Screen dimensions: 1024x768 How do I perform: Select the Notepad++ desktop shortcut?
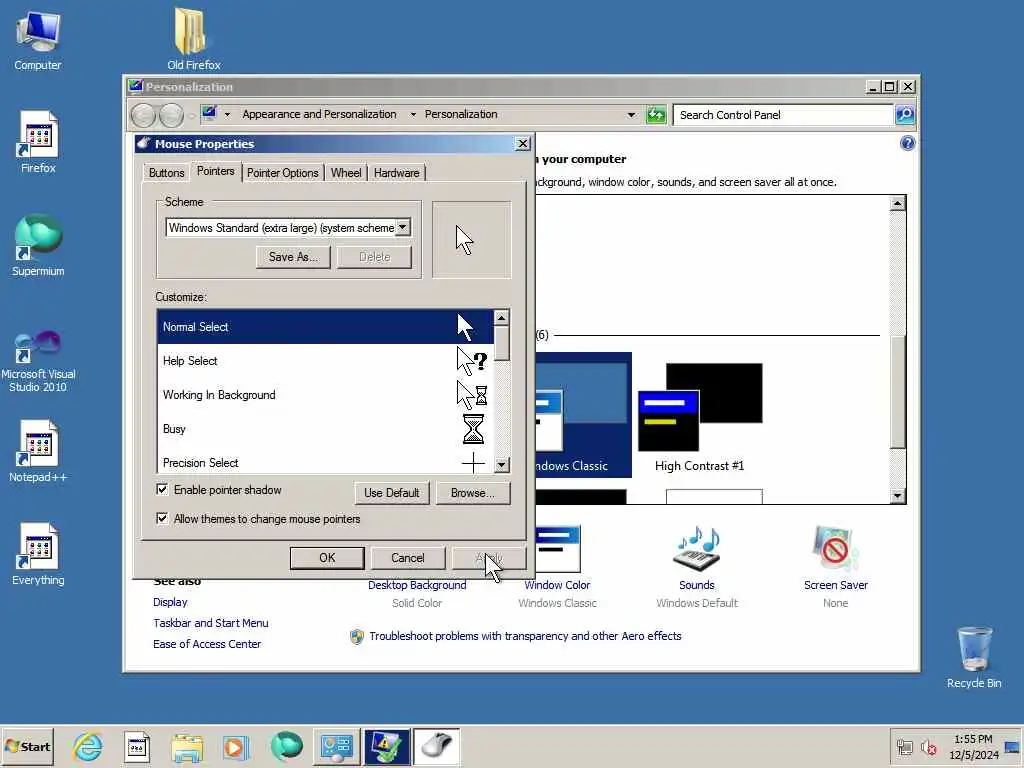[x=38, y=451]
